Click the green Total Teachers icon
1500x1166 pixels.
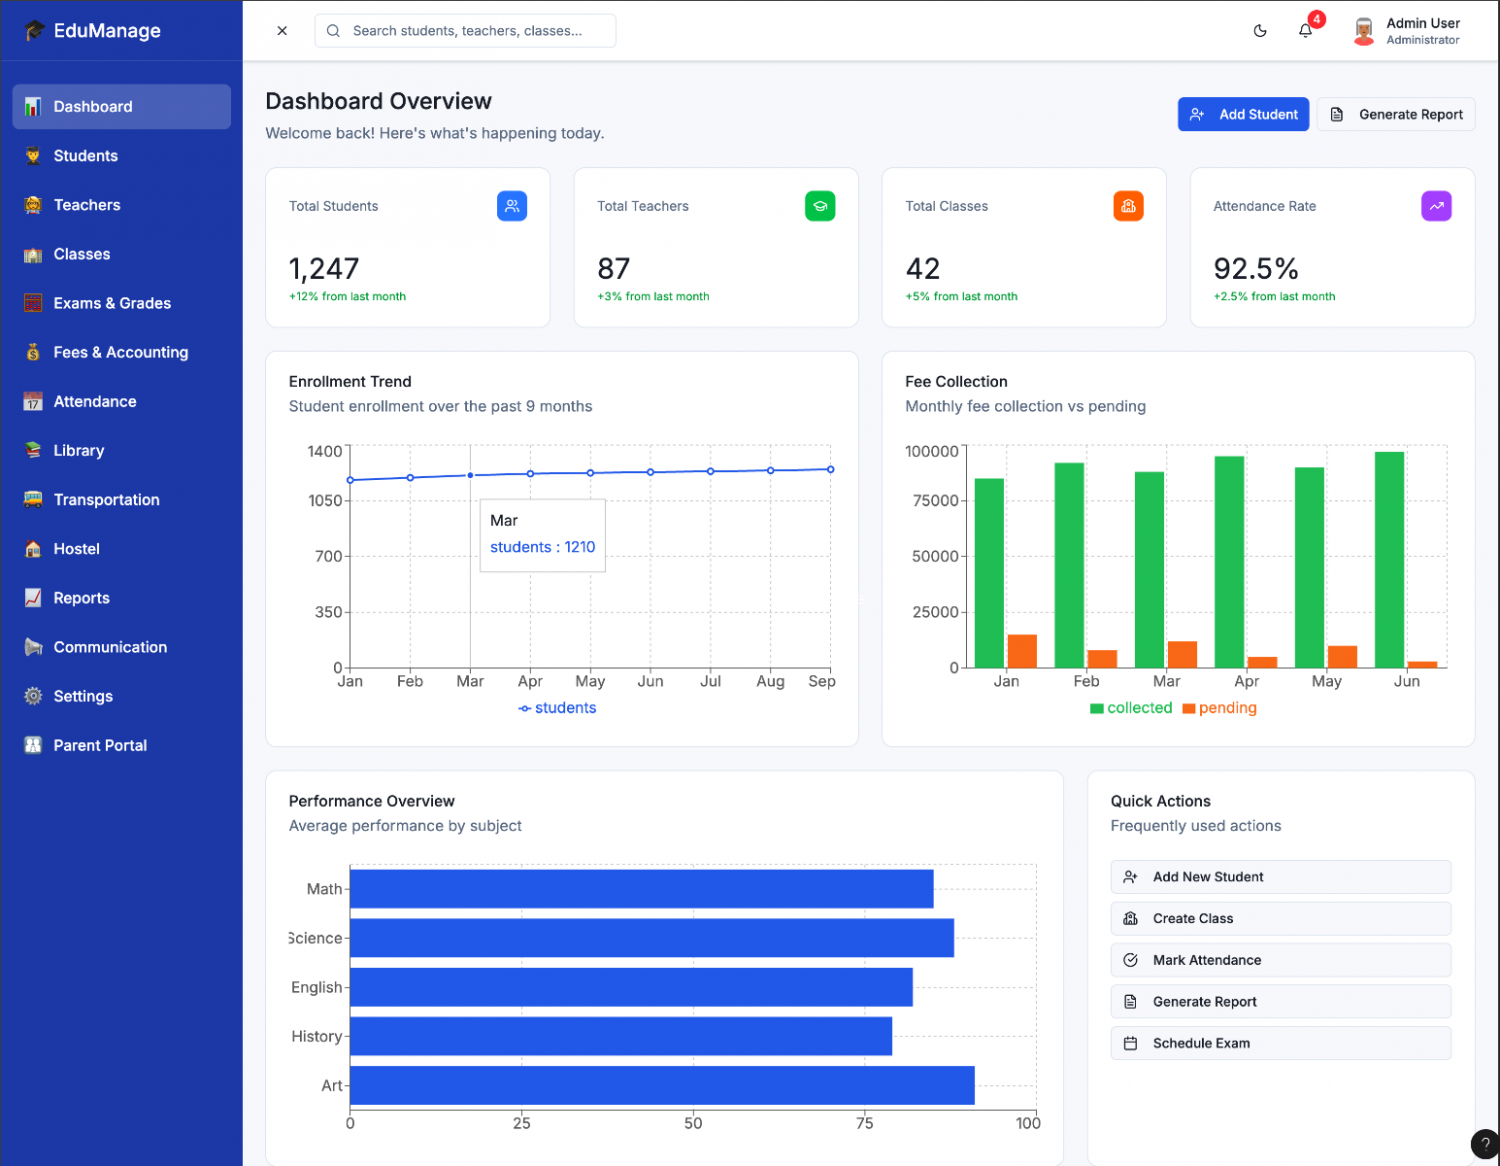(x=820, y=206)
